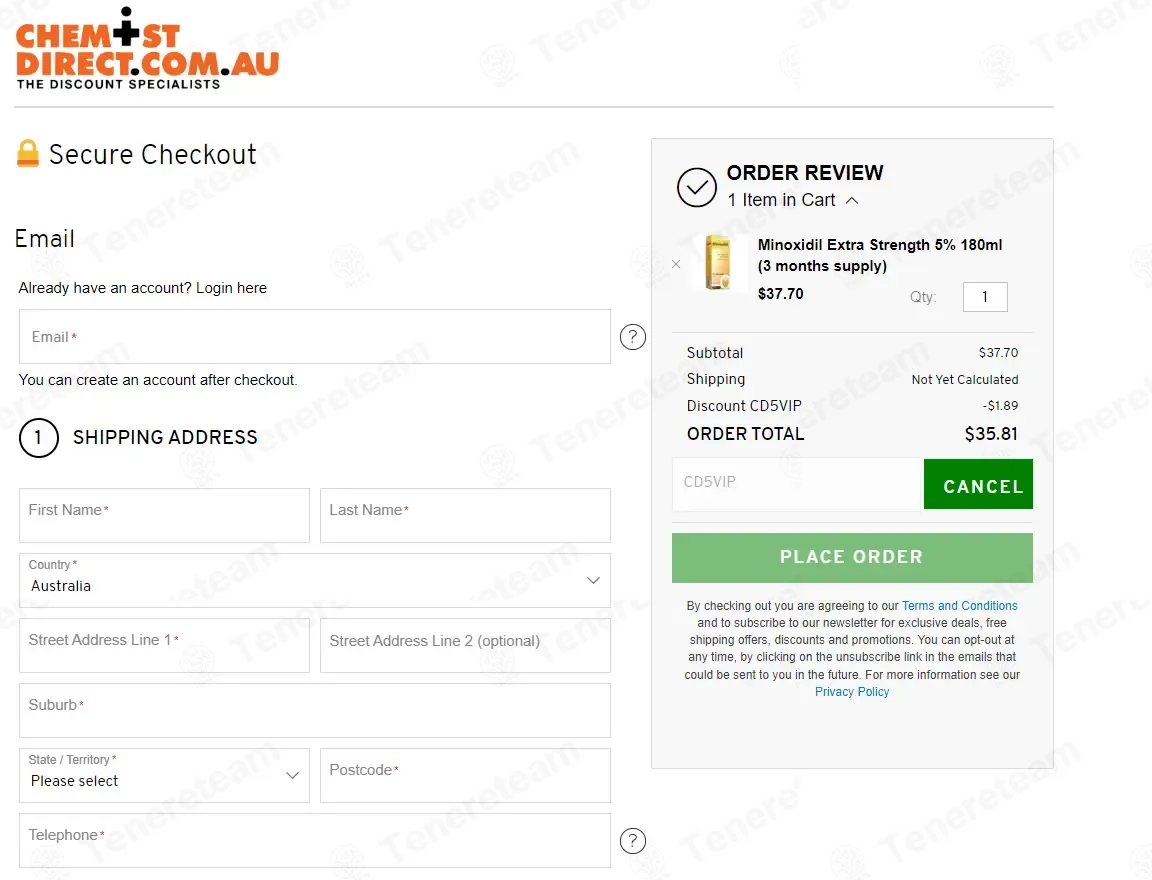Remove Minoxidil item with the X icon
Image resolution: width=1152 pixels, height=880 pixels.
(676, 264)
